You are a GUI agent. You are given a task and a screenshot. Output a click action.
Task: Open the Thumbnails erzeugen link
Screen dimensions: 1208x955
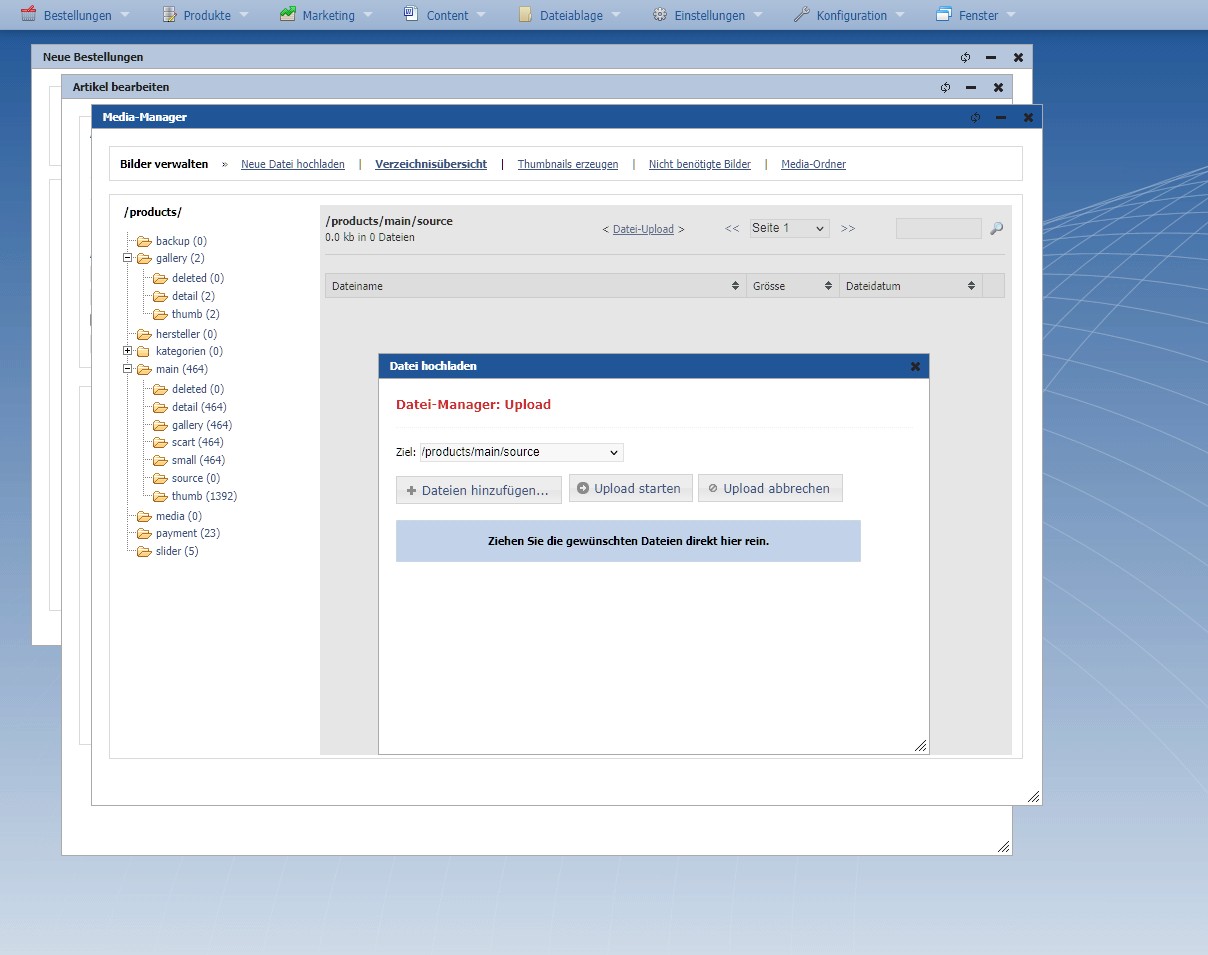(x=567, y=164)
